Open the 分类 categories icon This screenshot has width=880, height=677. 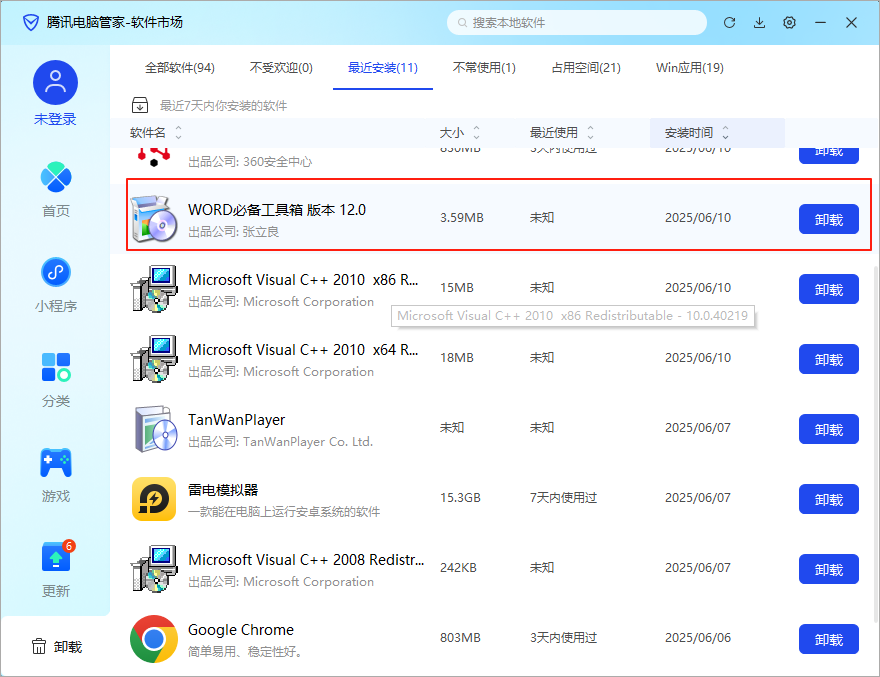click(56, 367)
